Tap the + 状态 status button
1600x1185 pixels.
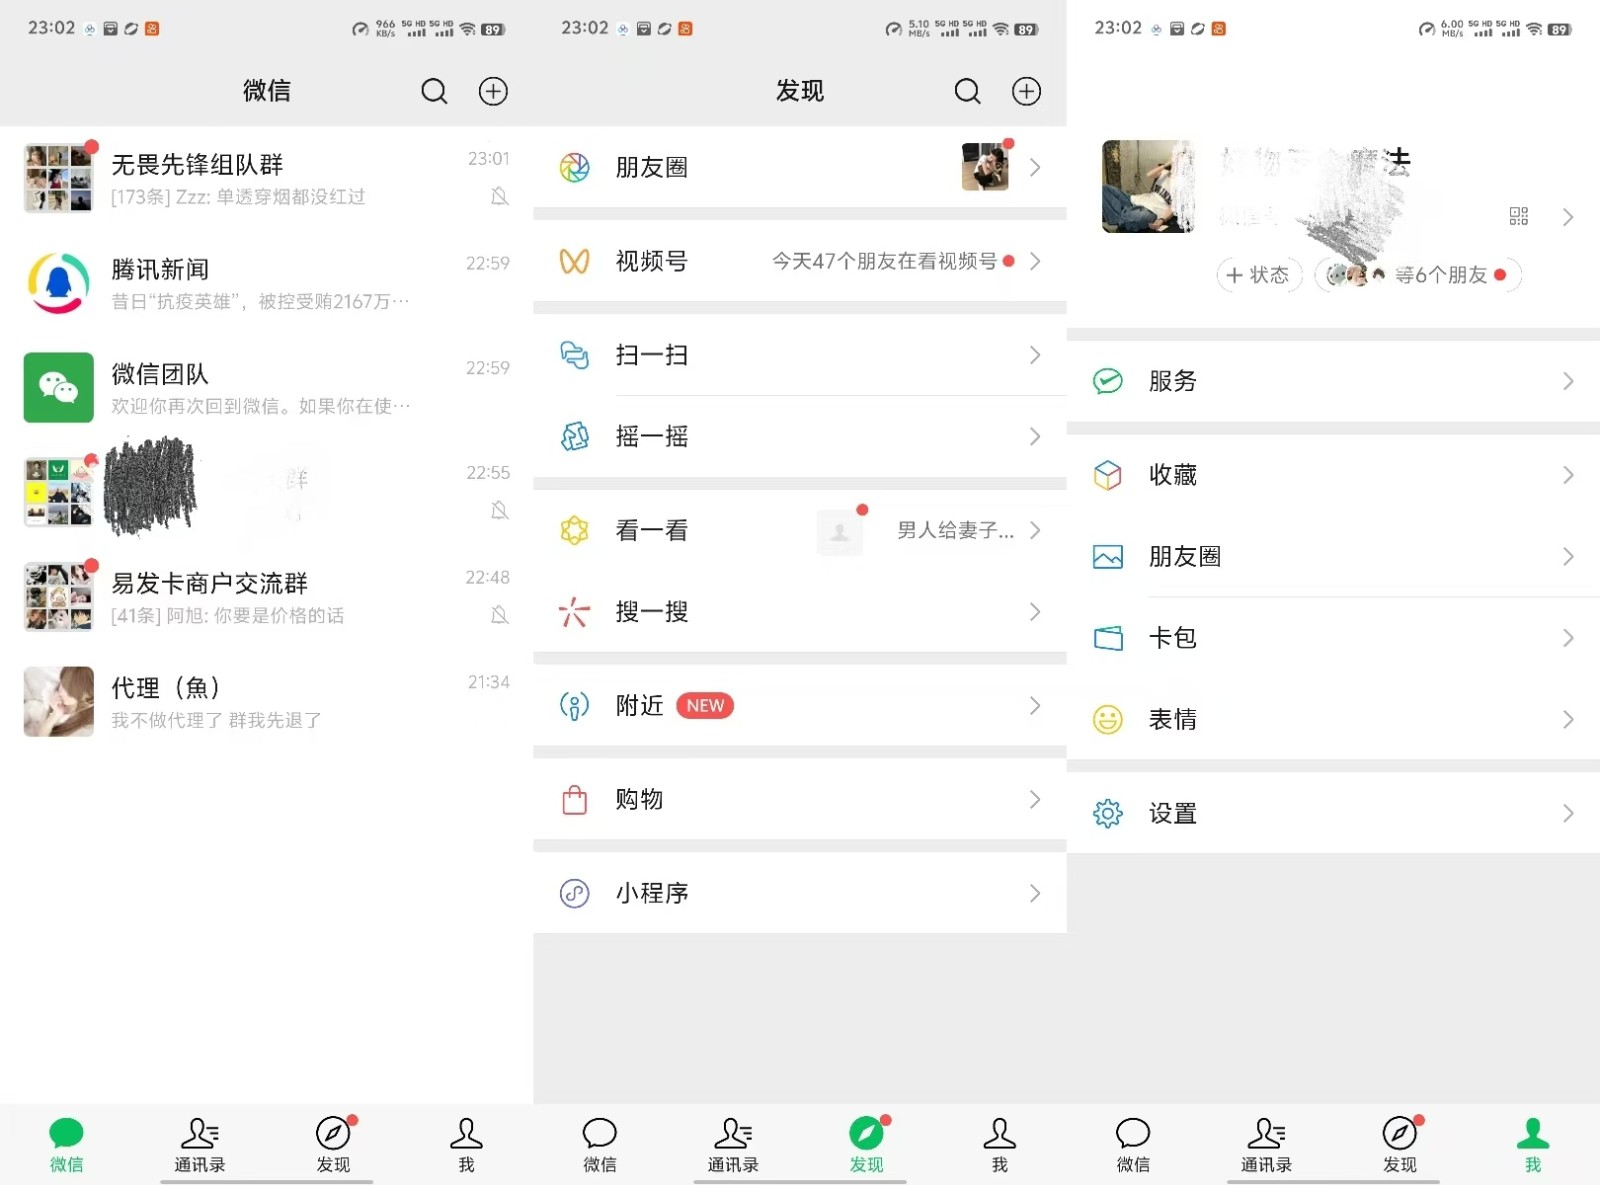[x=1259, y=275]
